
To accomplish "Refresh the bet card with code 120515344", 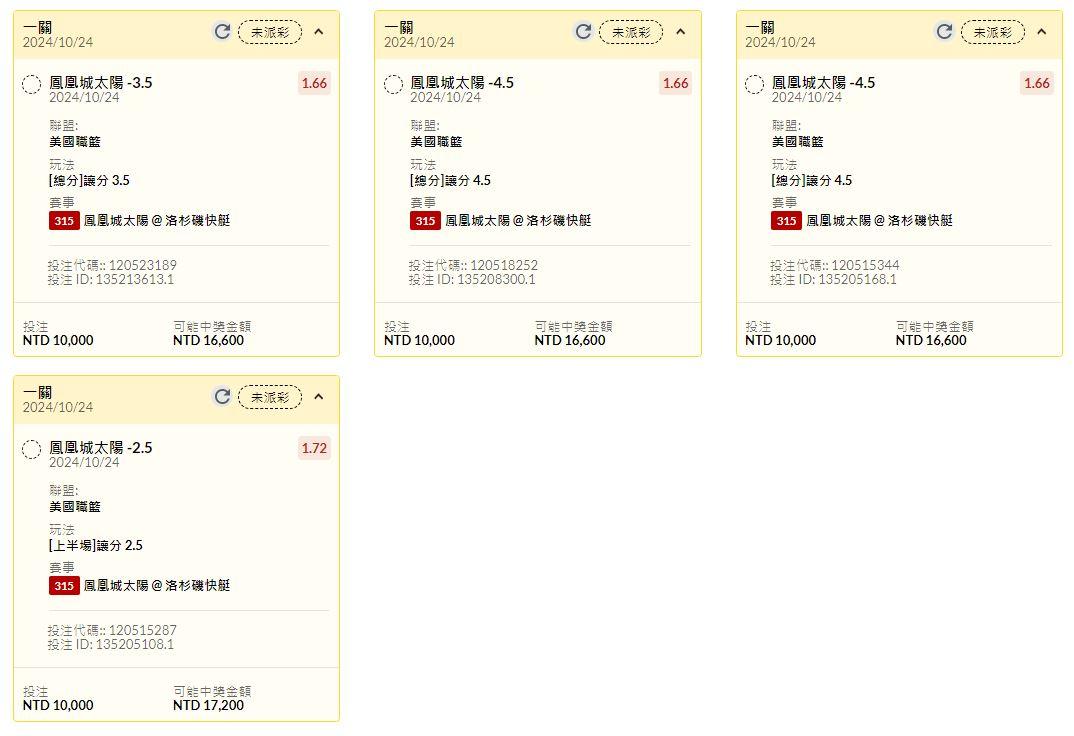I will click(945, 31).
